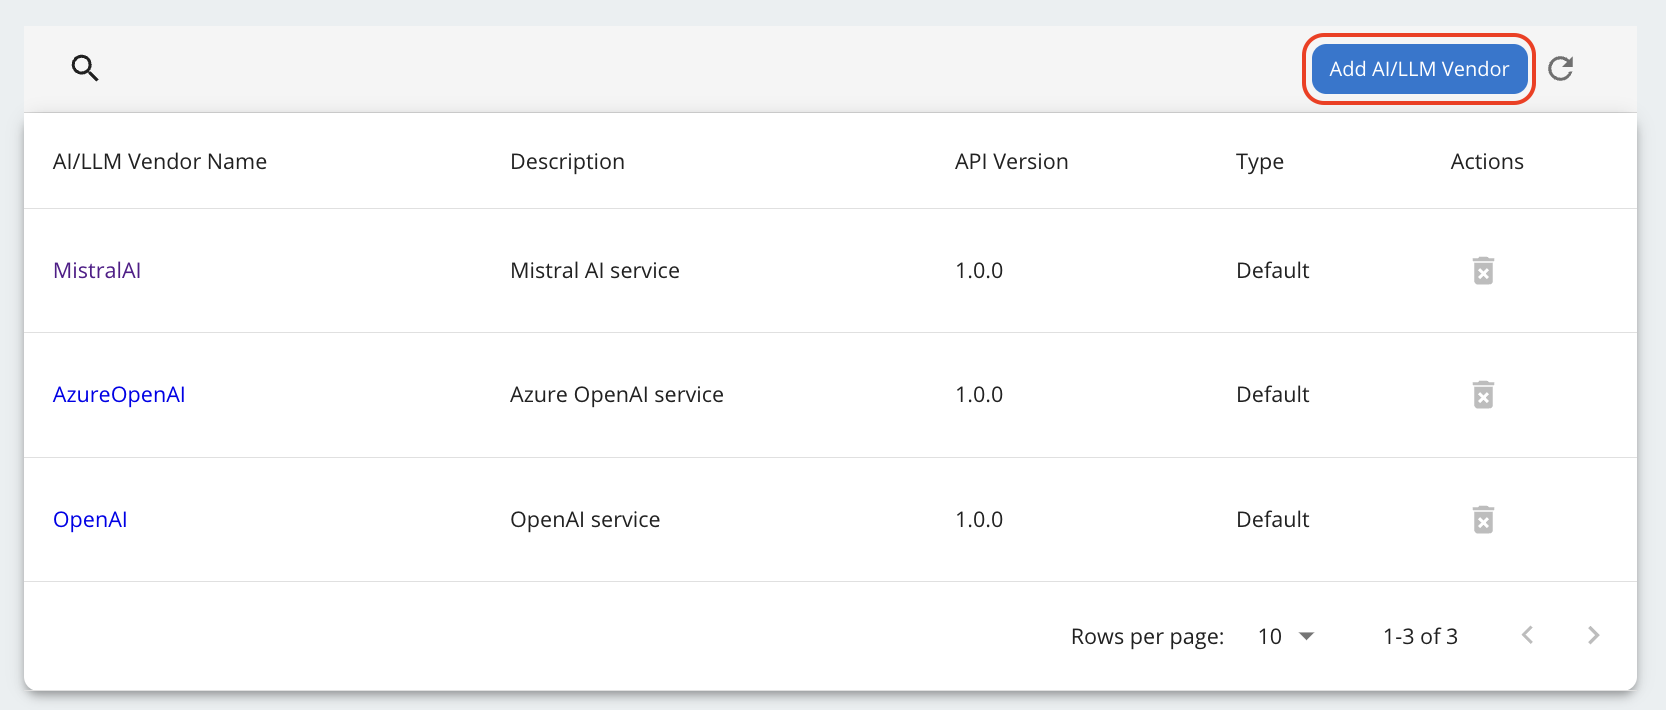The height and width of the screenshot is (710, 1666).
Task: Go to previous page with left chevron
Action: coord(1527,635)
